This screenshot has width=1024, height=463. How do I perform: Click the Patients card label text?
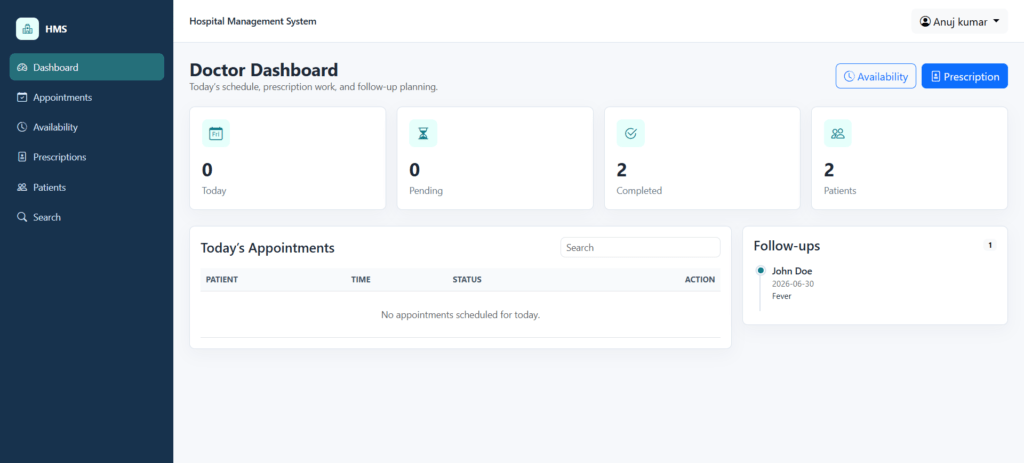(840, 191)
